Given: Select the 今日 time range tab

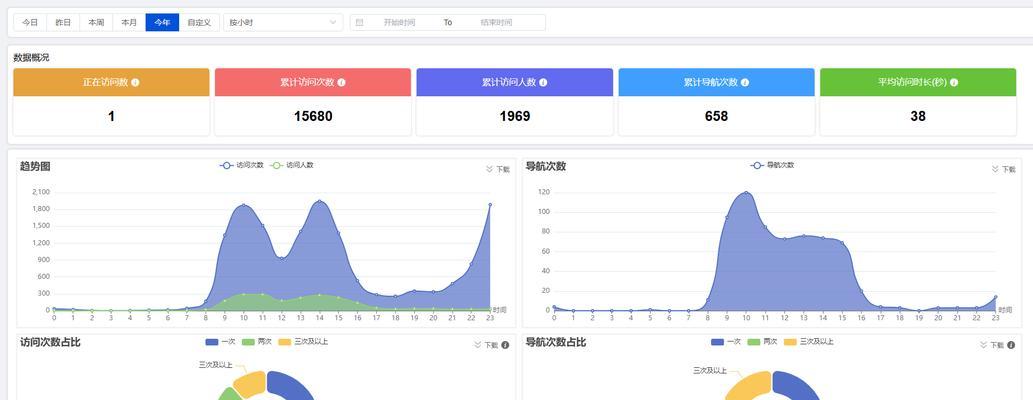Looking at the screenshot, I should click(x=30, y=22).
